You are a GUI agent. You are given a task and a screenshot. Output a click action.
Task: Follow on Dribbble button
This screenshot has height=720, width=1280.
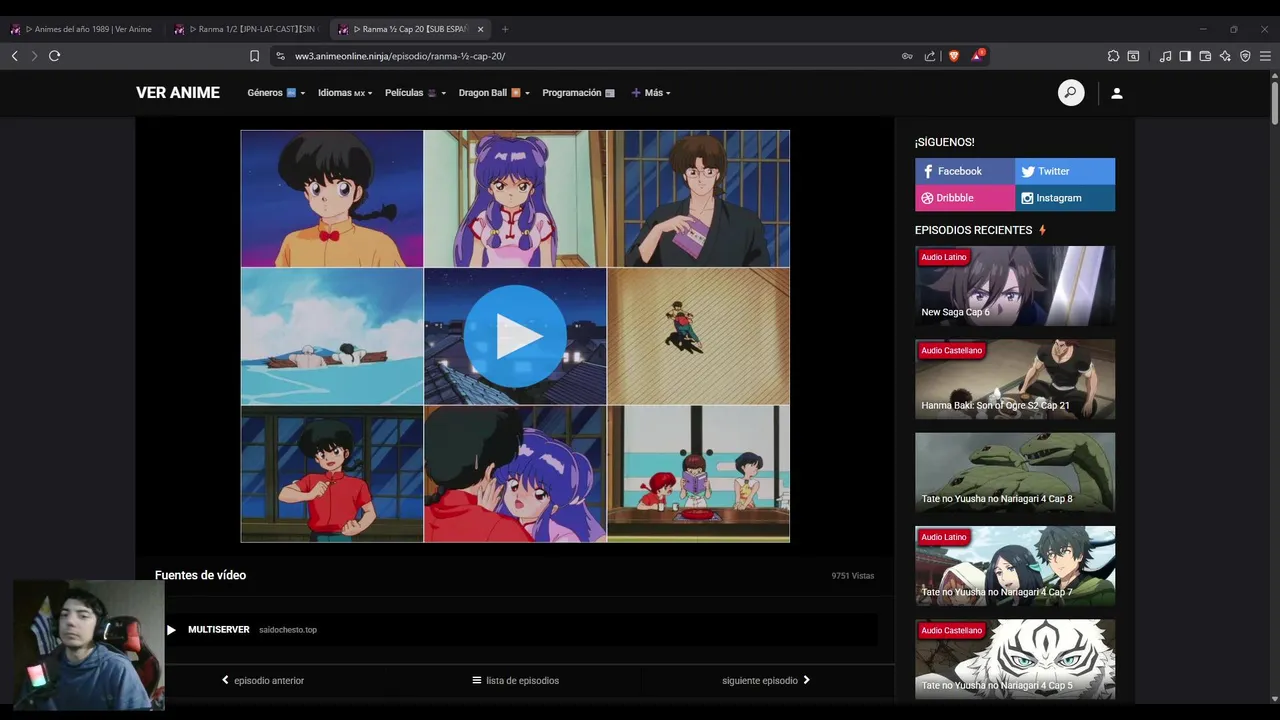pyautogui.click(x=965, y=198)
